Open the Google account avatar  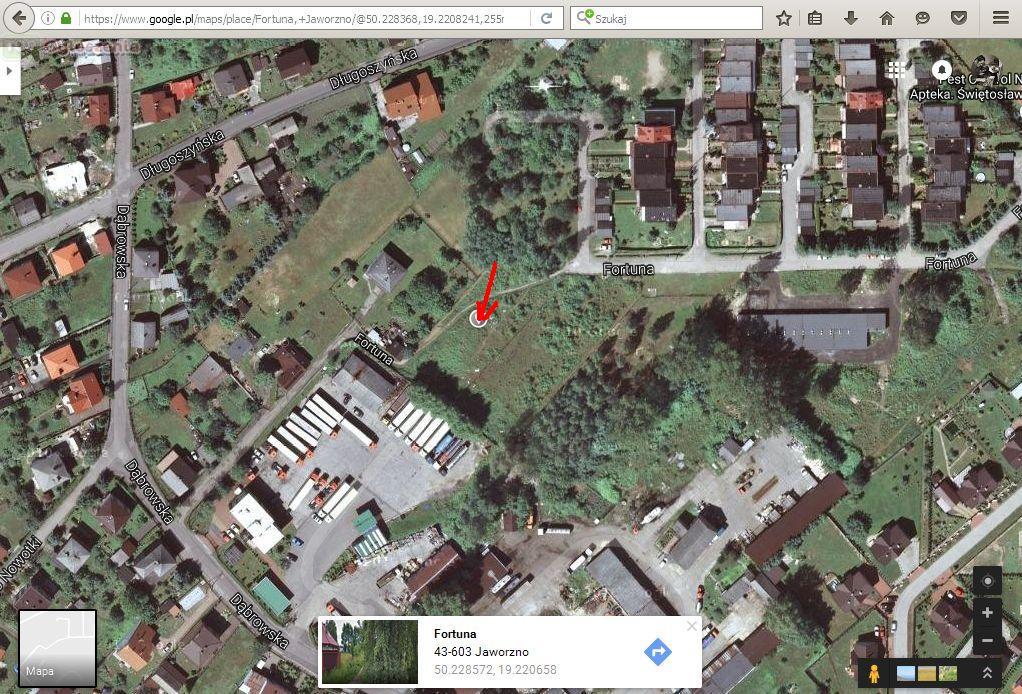[986, 70]
